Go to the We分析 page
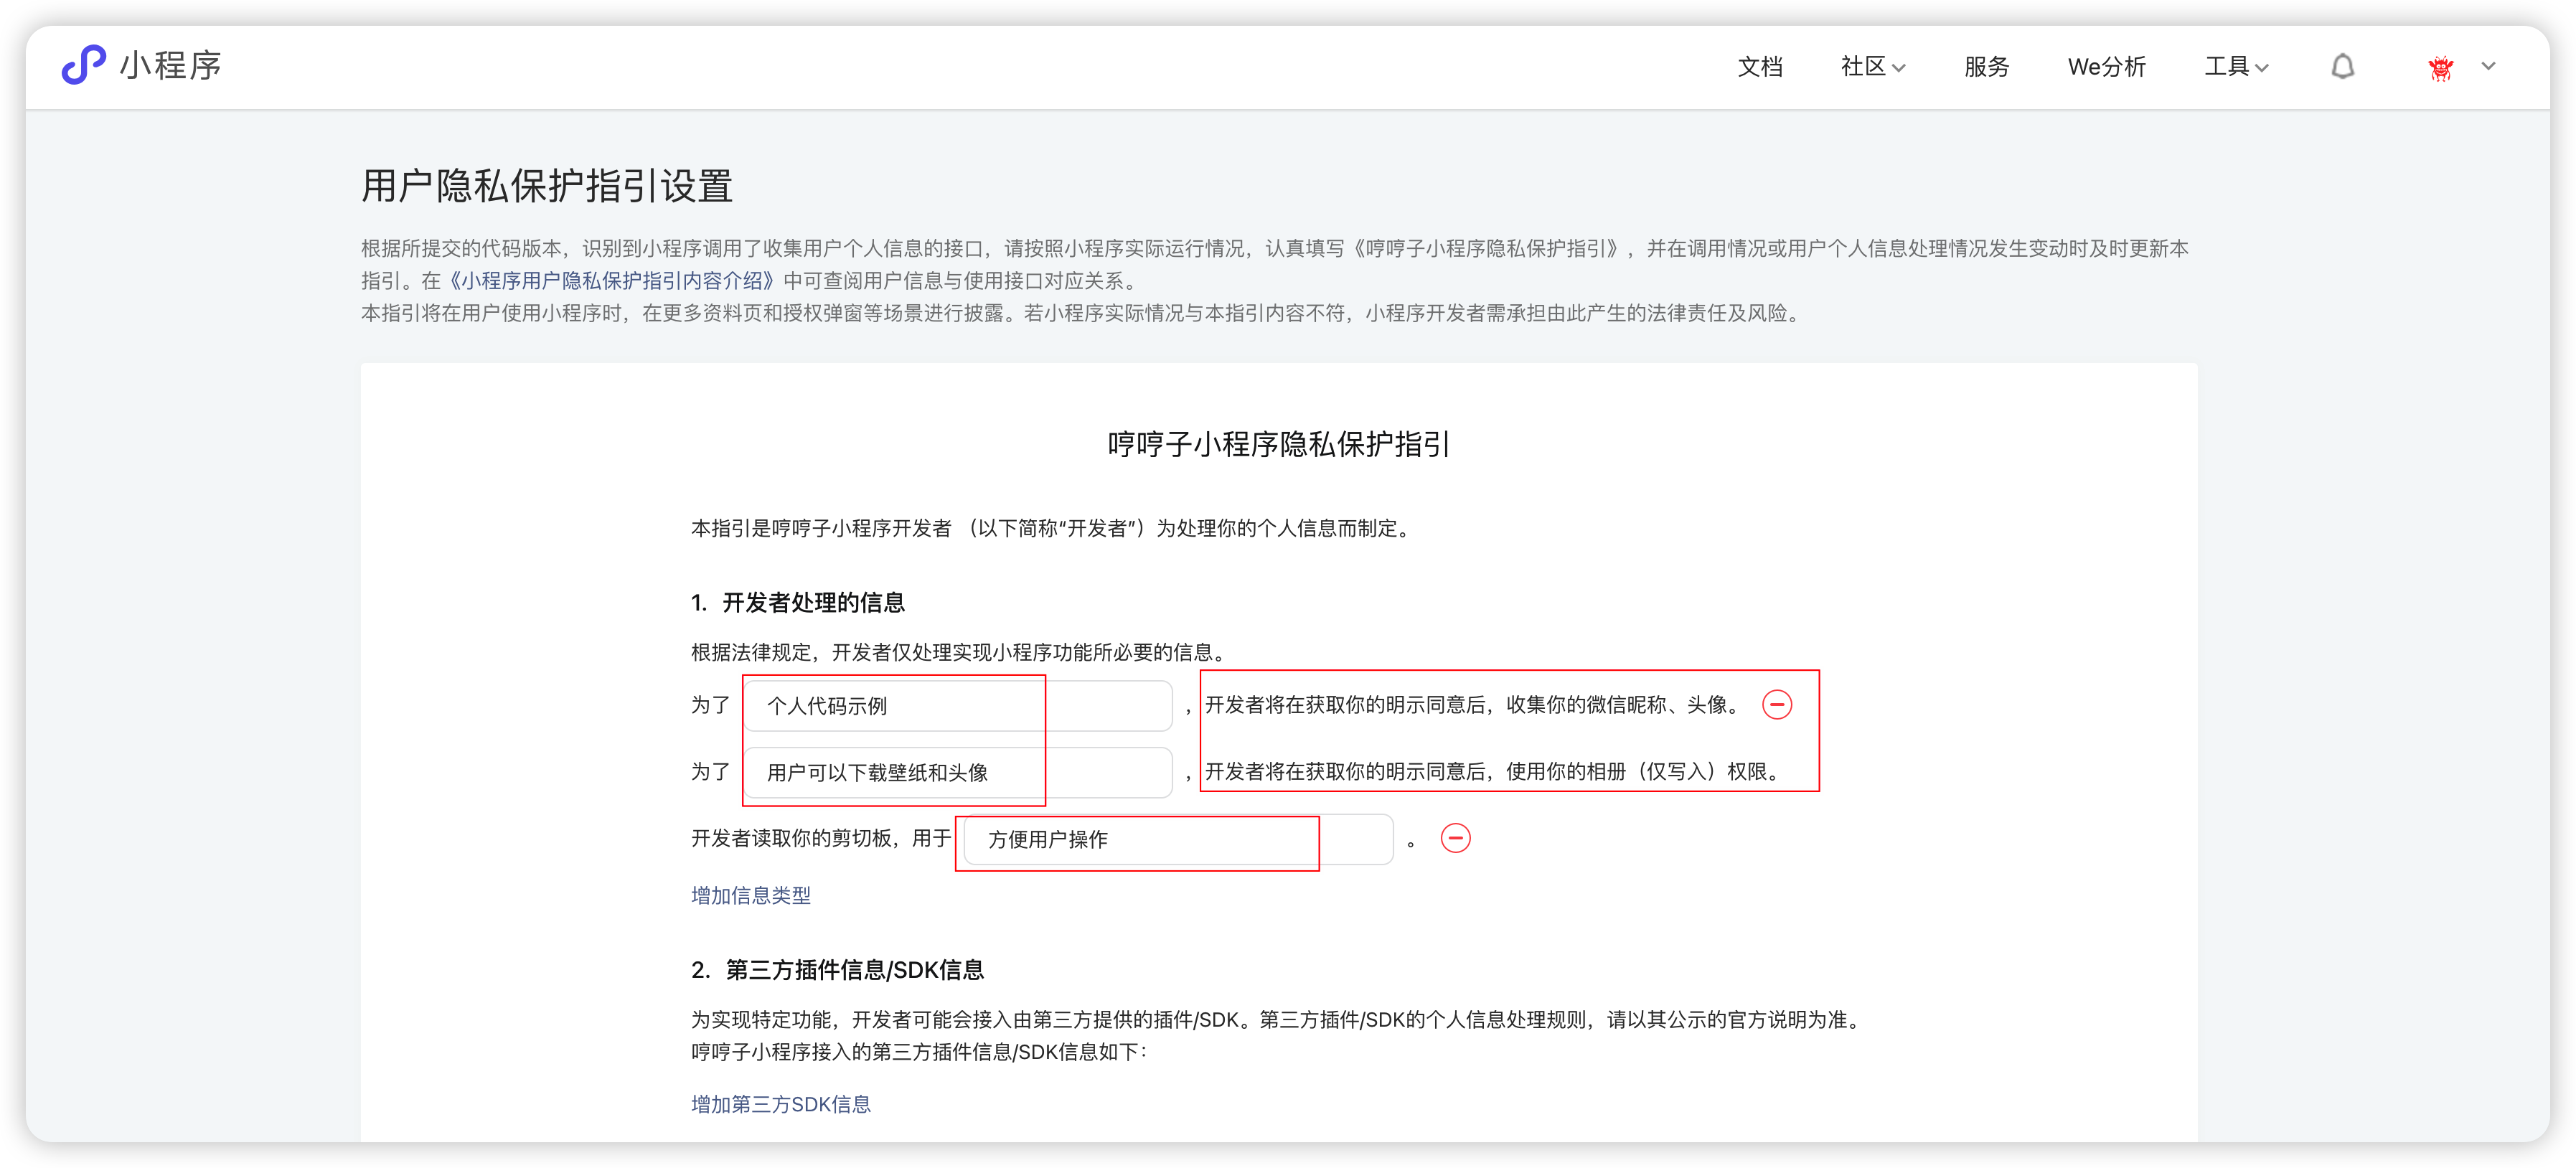The height and width of the screenshot is (1168, 2576). 2106,67
